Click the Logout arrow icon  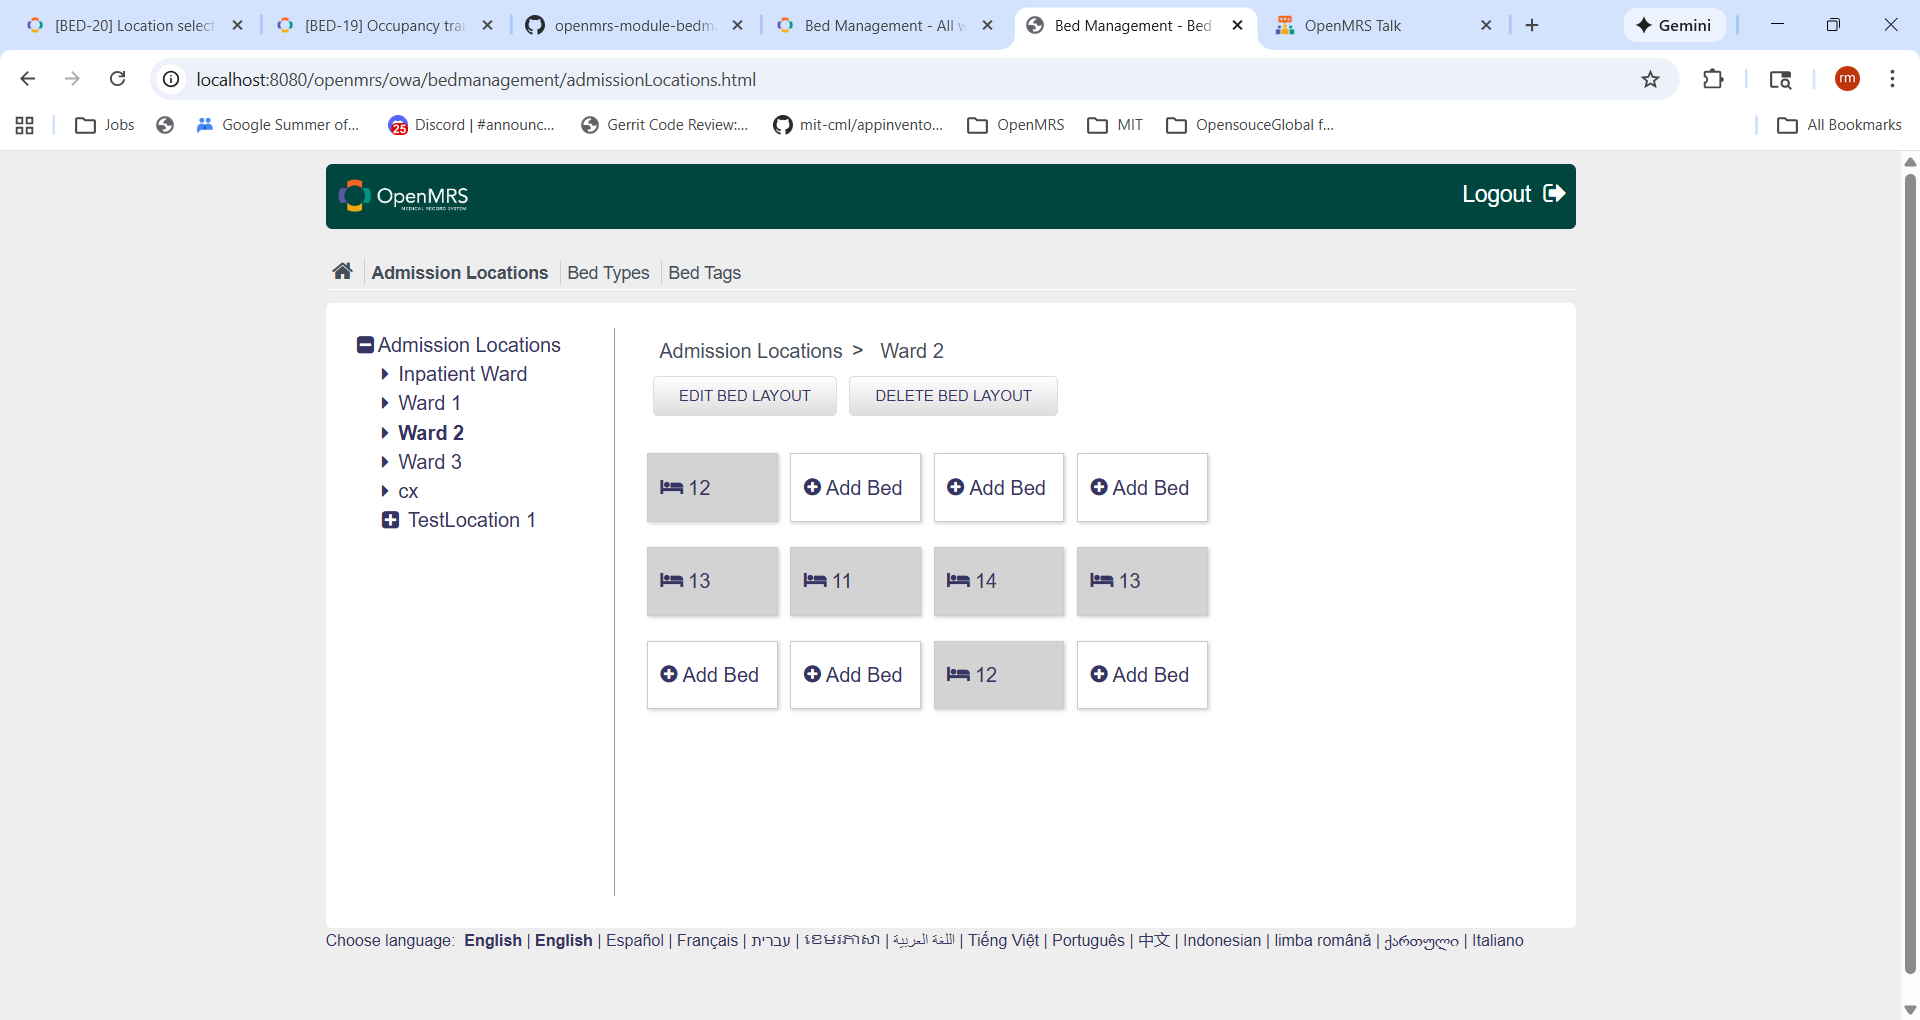1554,194
